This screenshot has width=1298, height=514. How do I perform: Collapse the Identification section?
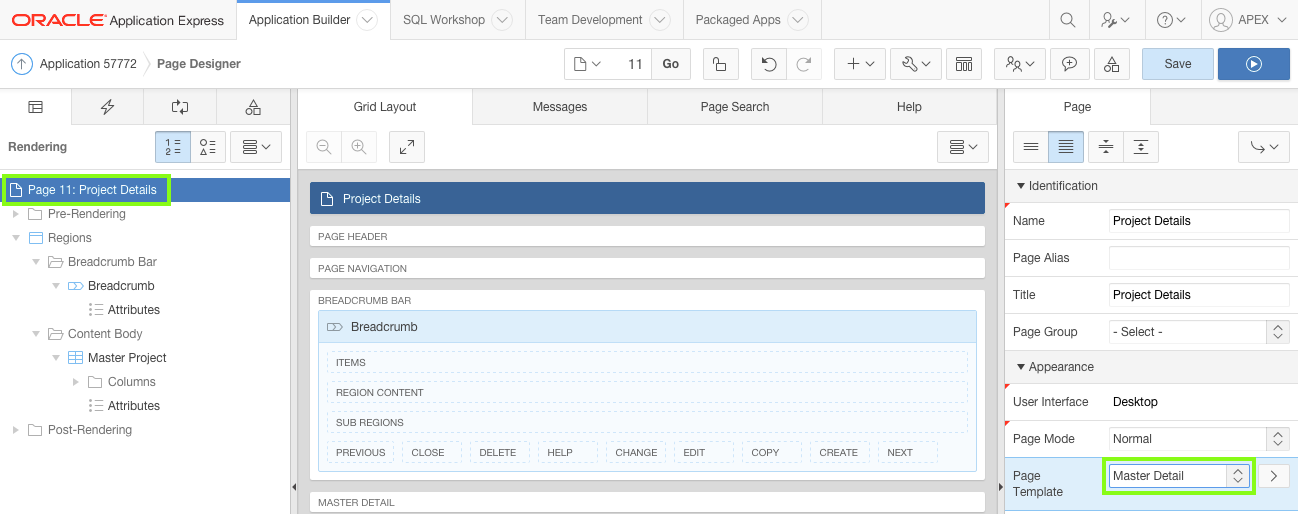(1021, 186)
